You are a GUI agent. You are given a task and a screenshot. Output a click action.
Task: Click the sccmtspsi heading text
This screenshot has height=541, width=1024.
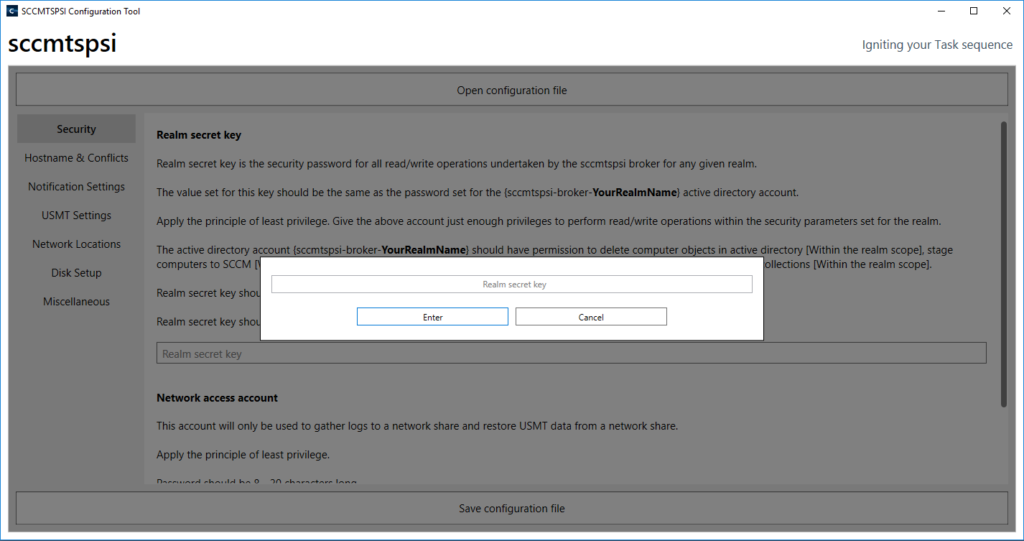(x=62, y=45)
